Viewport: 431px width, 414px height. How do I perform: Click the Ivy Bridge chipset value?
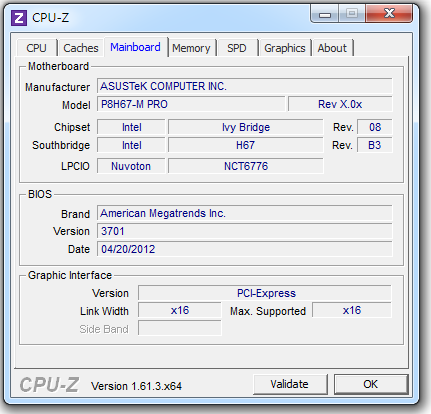click(246, 127)
